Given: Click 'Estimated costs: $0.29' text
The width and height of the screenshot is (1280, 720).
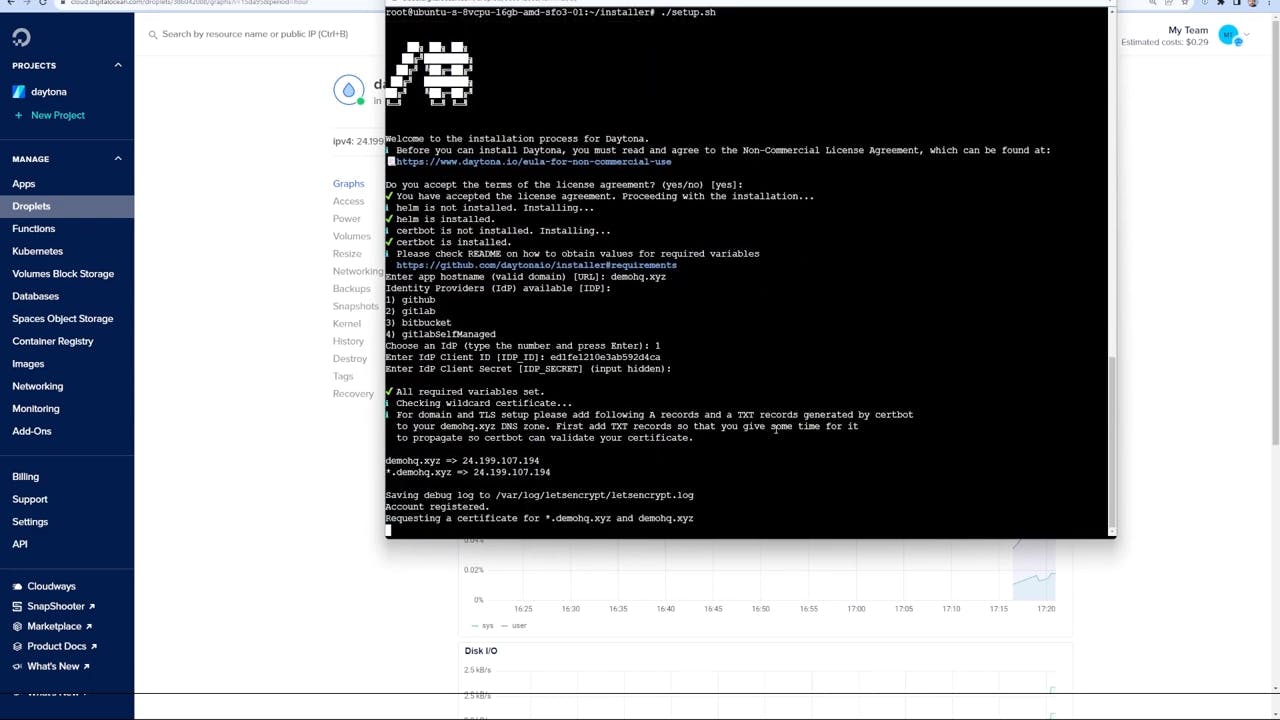Looking at the screenshot, I should (1165, 42).
